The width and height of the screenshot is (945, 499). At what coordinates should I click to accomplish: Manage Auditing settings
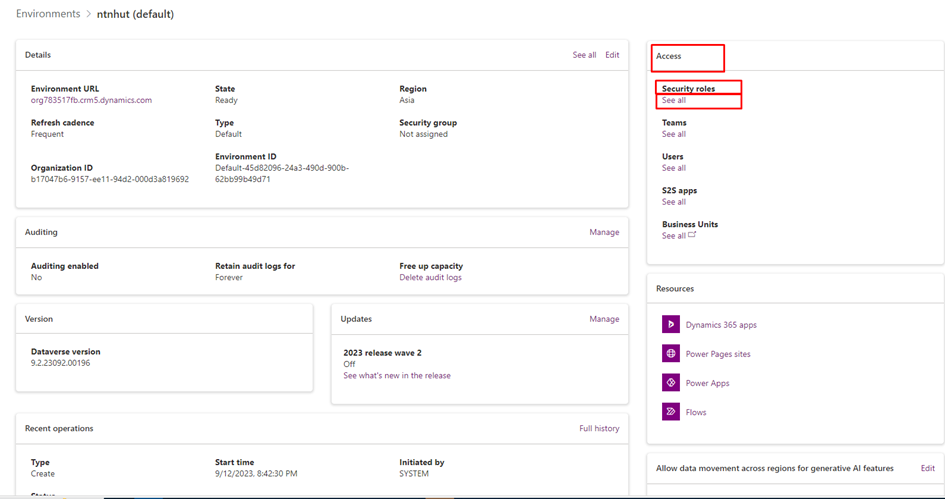(604, 232)
